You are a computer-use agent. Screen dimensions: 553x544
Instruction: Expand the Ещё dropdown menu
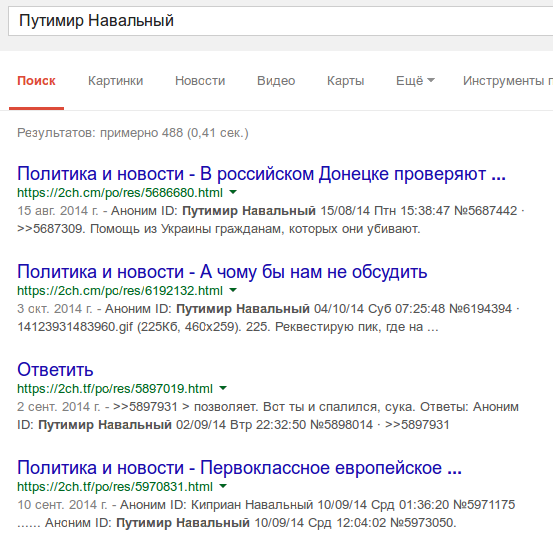[x=415, y=81]
